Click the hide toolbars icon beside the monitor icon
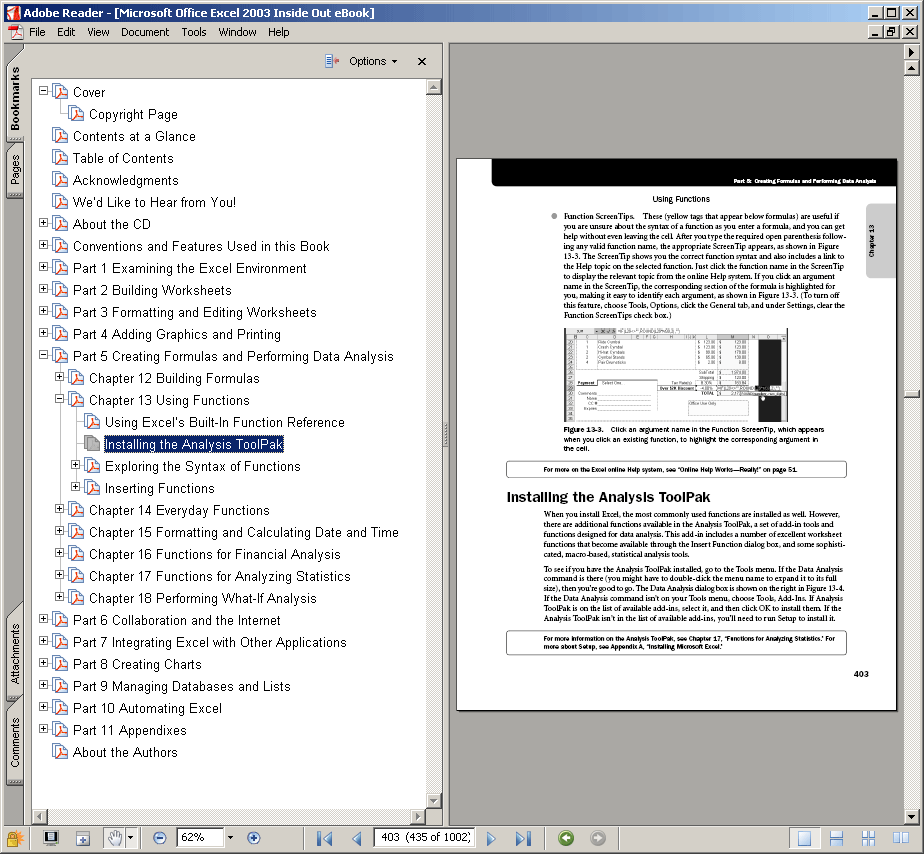 pos(82,838)
